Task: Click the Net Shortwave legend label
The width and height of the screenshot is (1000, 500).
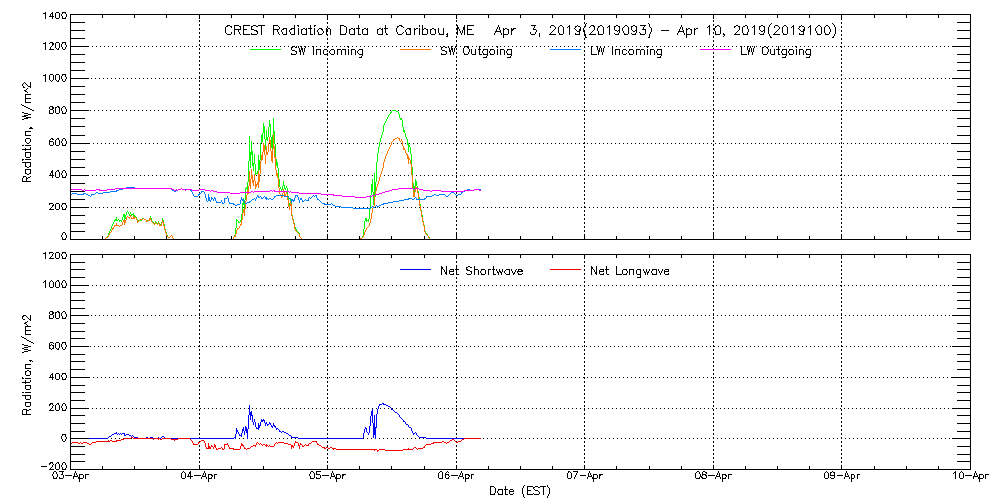Action: 481,271
